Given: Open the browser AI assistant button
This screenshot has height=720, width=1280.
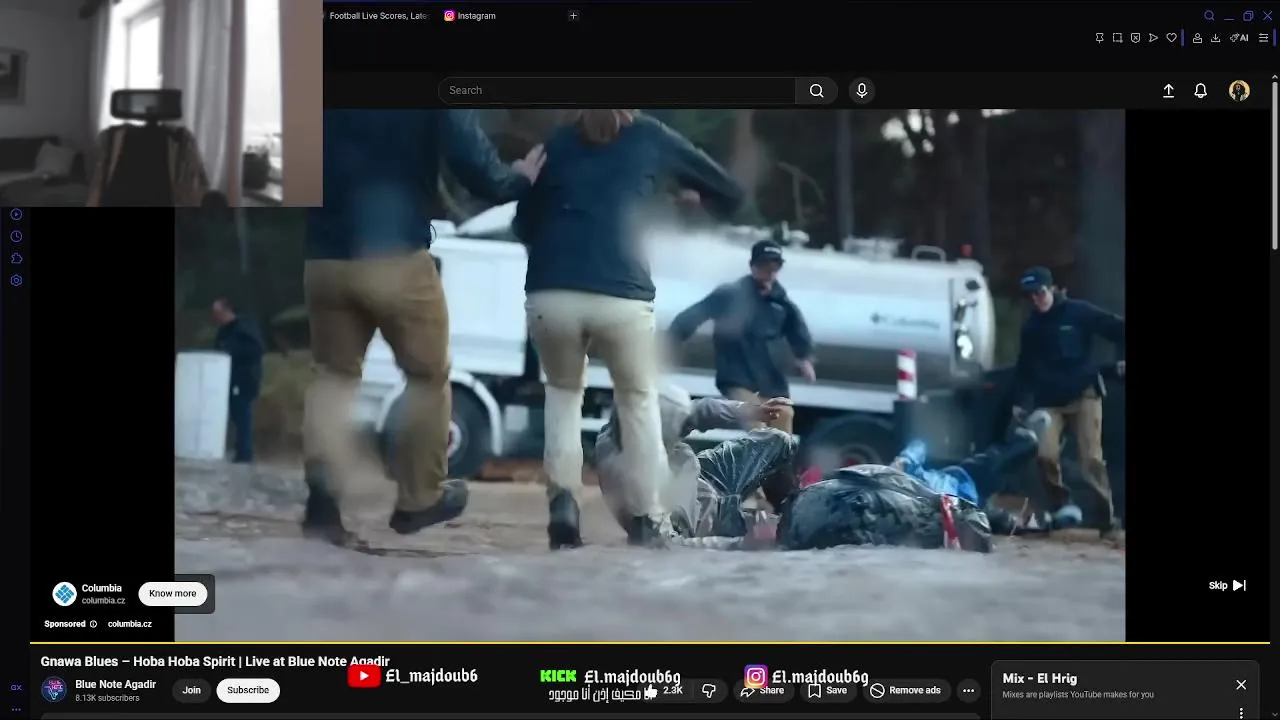Looking at the screenshot, I should pyautogui.click(x=1239, y=38).
